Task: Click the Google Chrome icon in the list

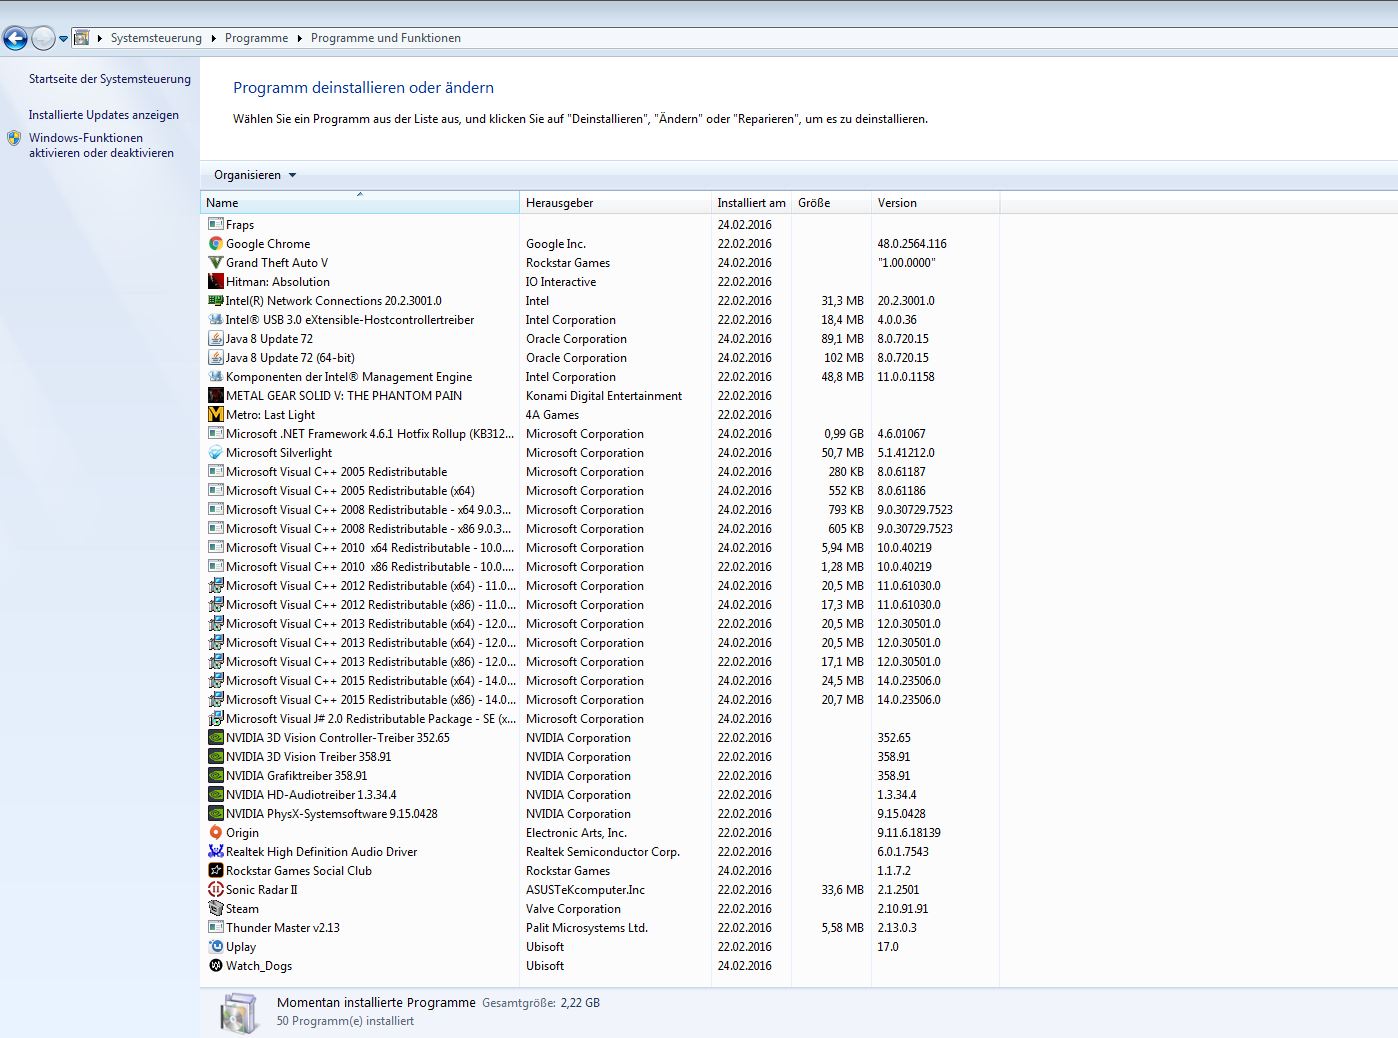Action: [215, 243]
